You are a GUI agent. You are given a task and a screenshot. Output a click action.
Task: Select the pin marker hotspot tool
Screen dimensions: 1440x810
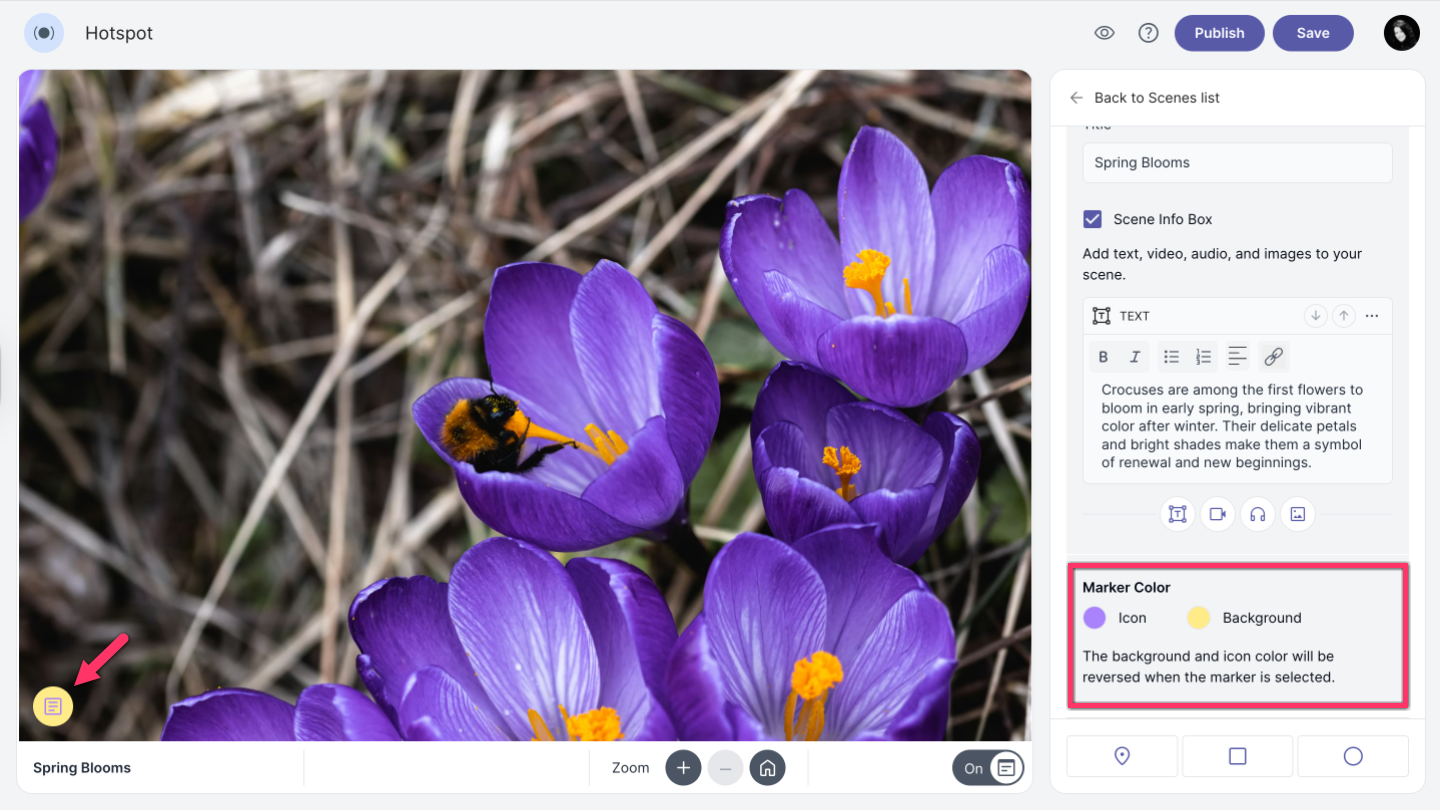coord(1122,756)
